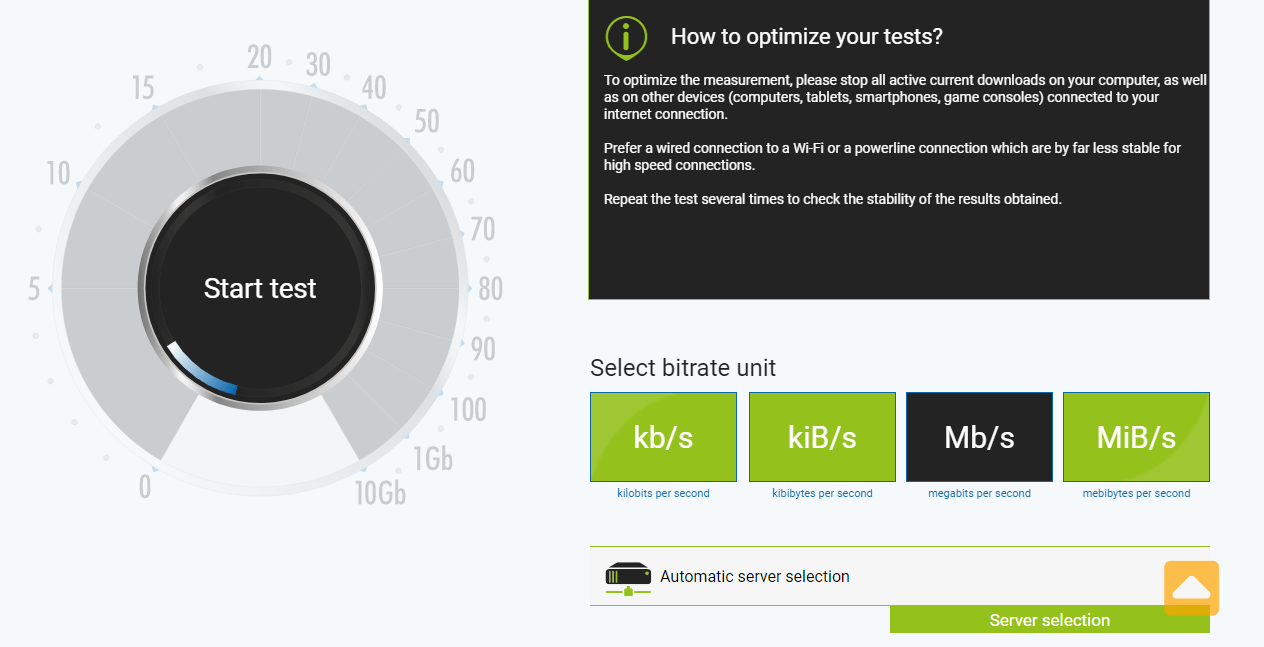
Task: Click the 100 mark on the gauge
Action: pos(468,409)
